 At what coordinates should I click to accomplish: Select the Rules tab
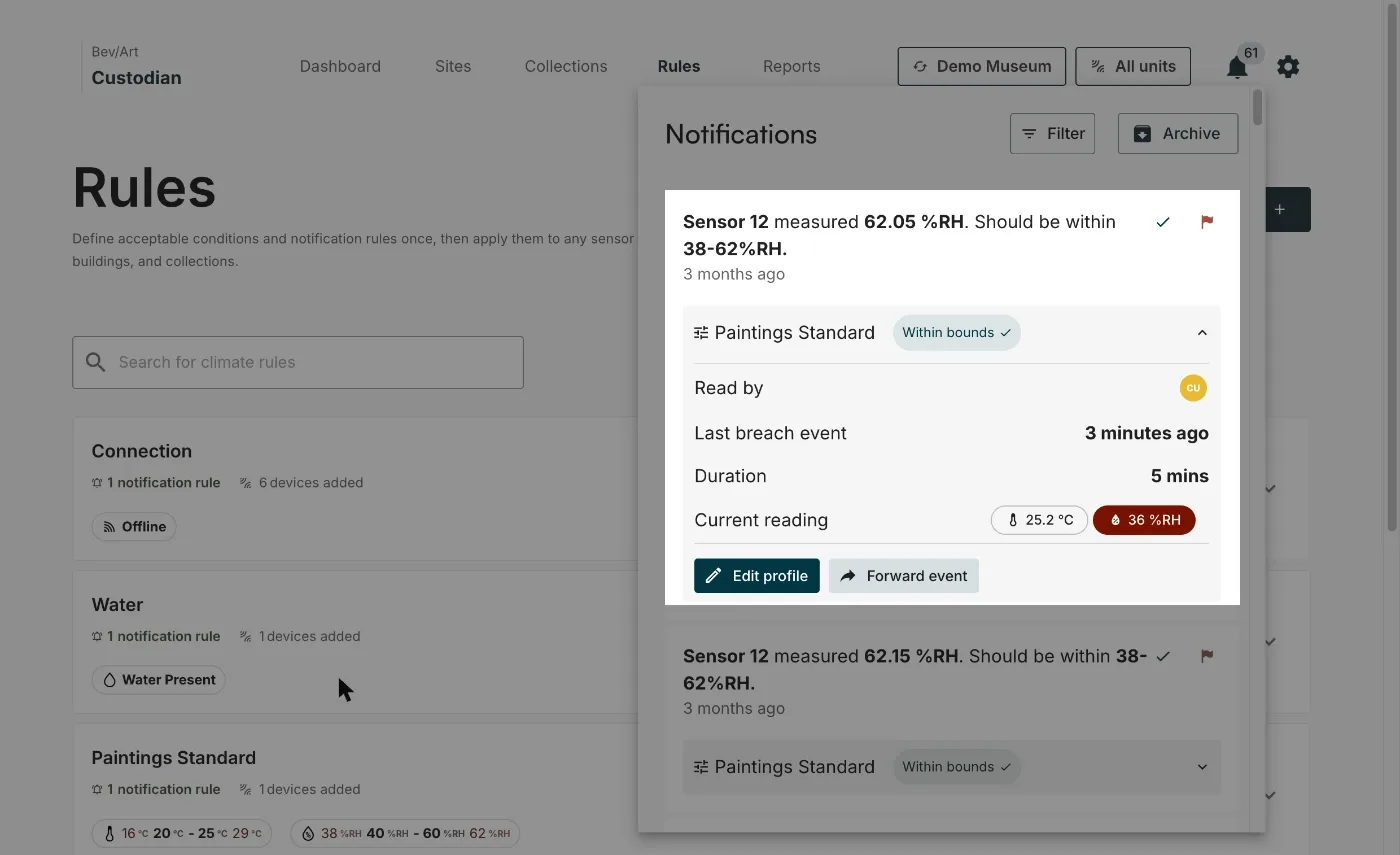[x=679, y=67]
